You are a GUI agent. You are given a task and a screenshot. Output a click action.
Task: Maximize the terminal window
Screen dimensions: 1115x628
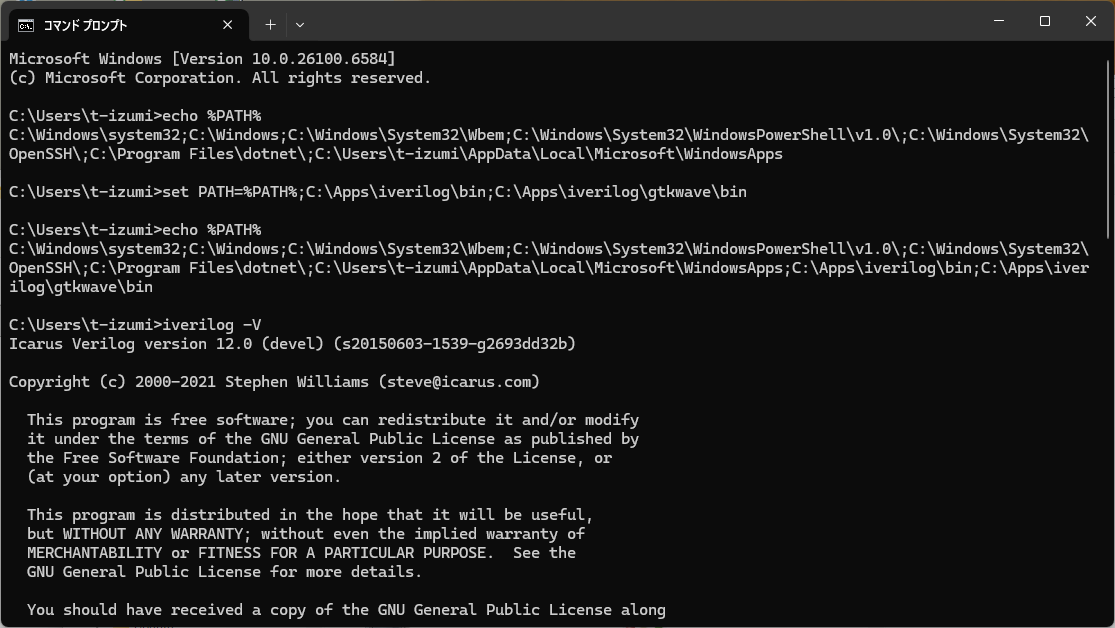coord(1044,21)
